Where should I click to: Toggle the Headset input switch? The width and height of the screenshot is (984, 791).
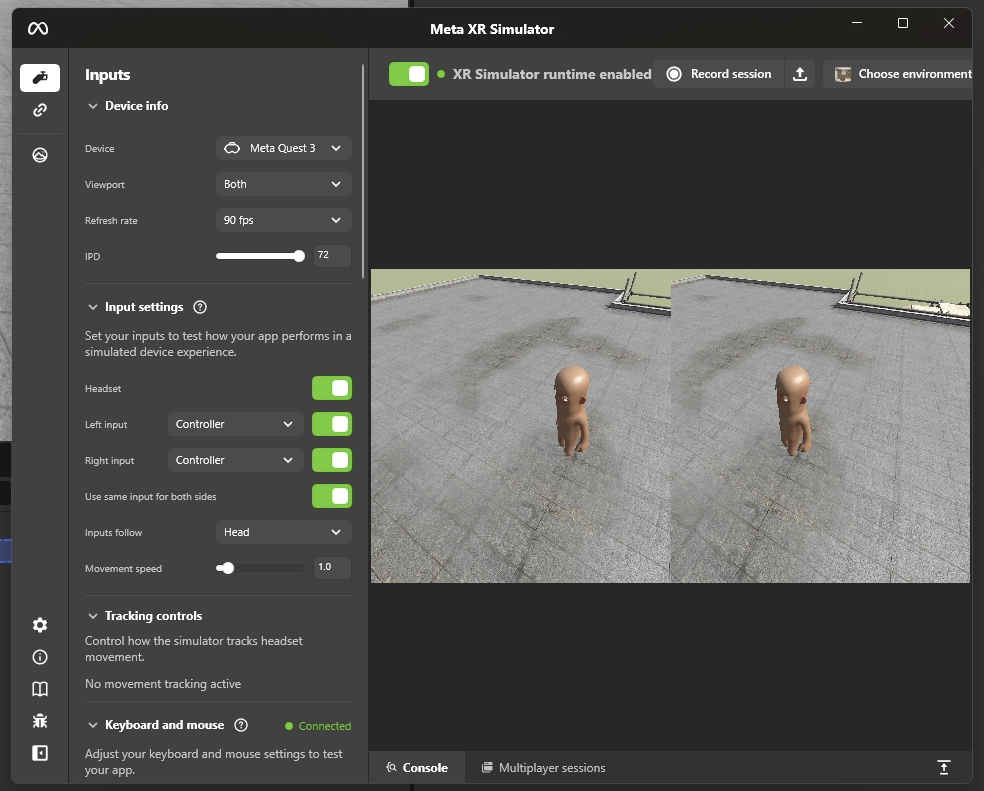coord(332,388)
